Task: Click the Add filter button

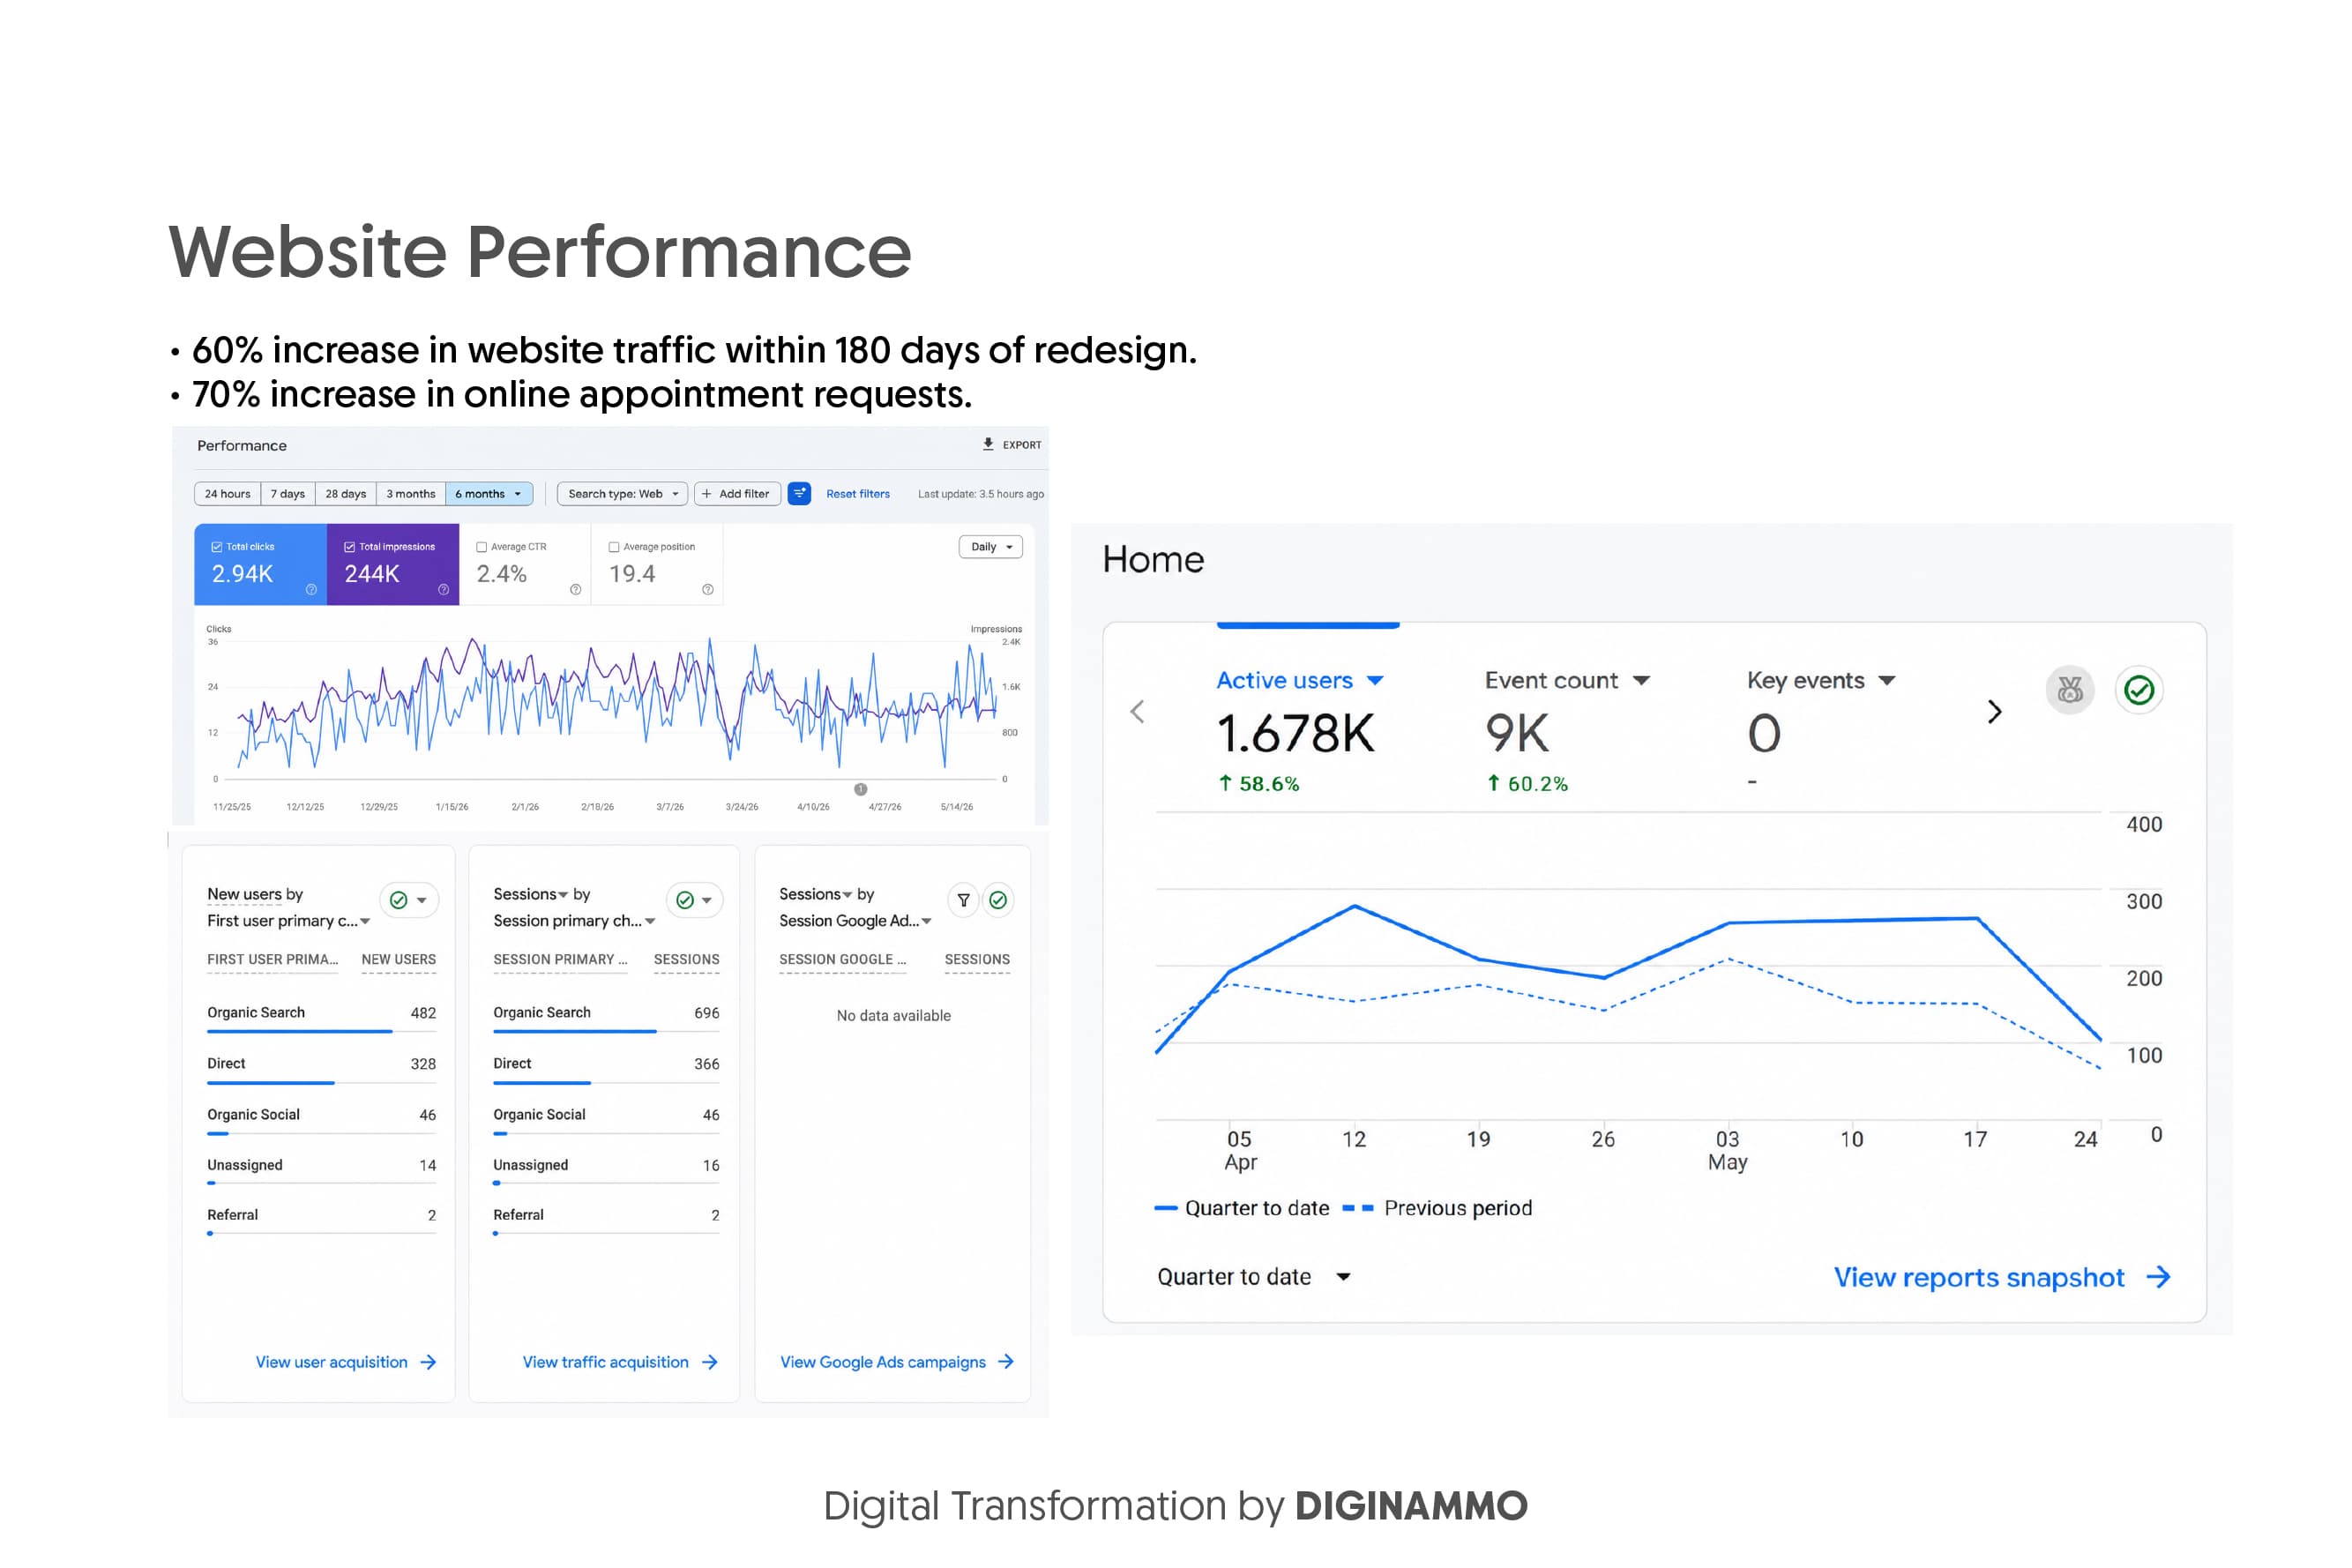Action: (736, 494)
